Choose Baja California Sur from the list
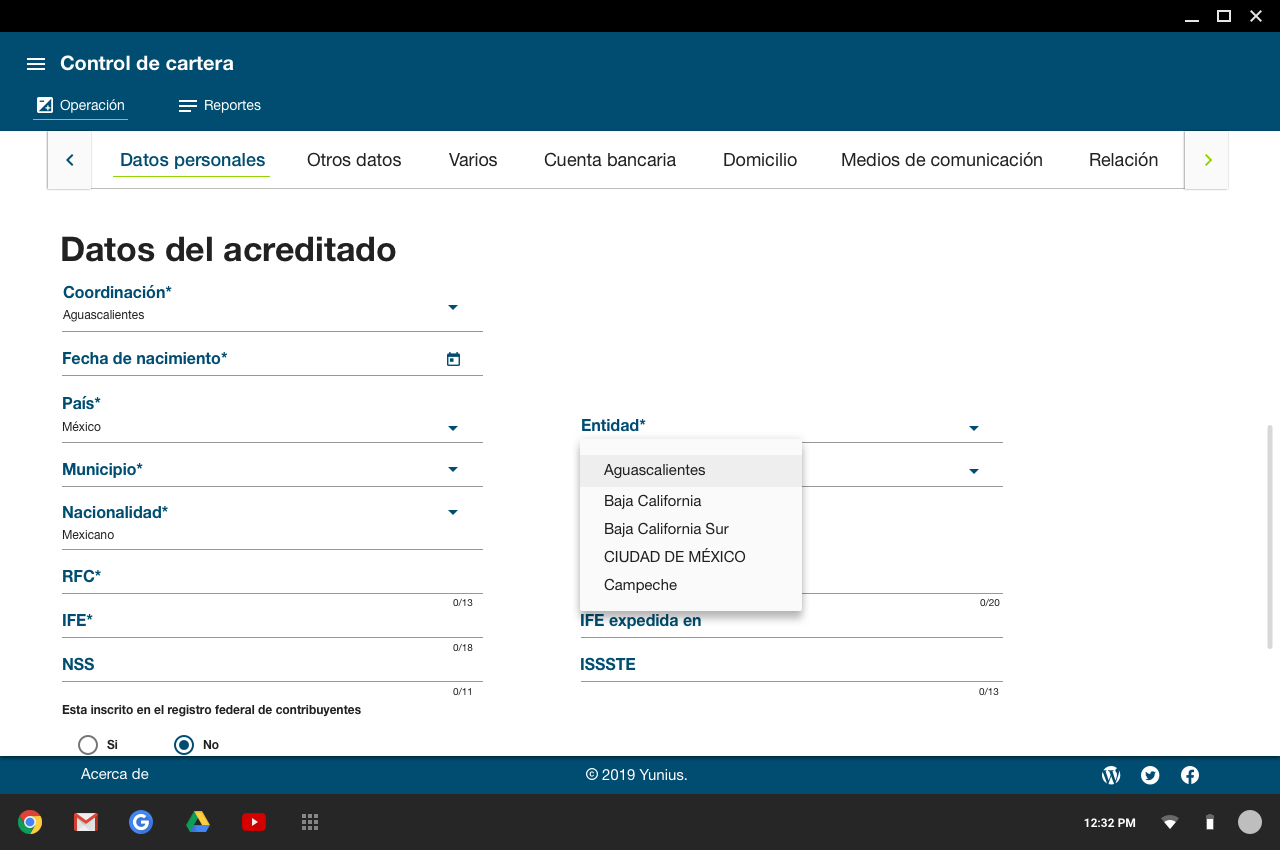The height and width of the screenshot is (850, 1280). 666,529
